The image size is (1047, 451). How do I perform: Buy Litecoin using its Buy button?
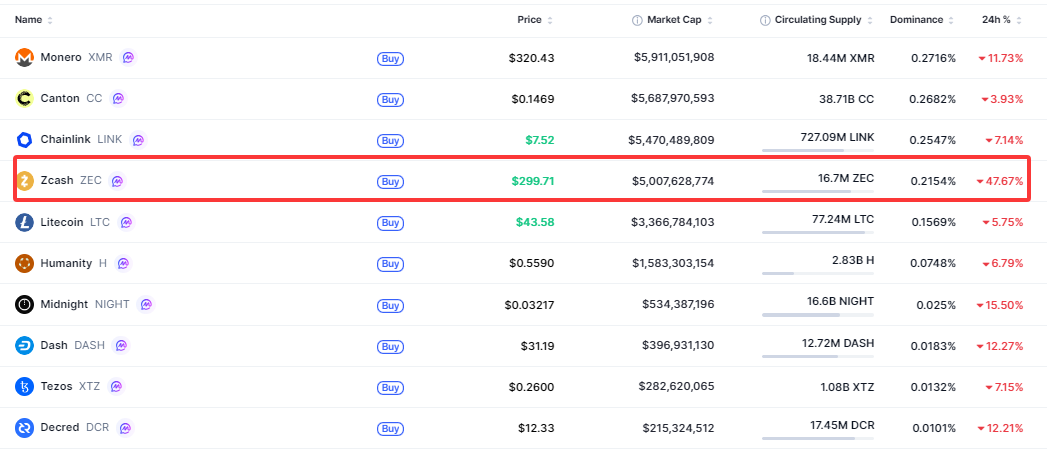[390, 223]
